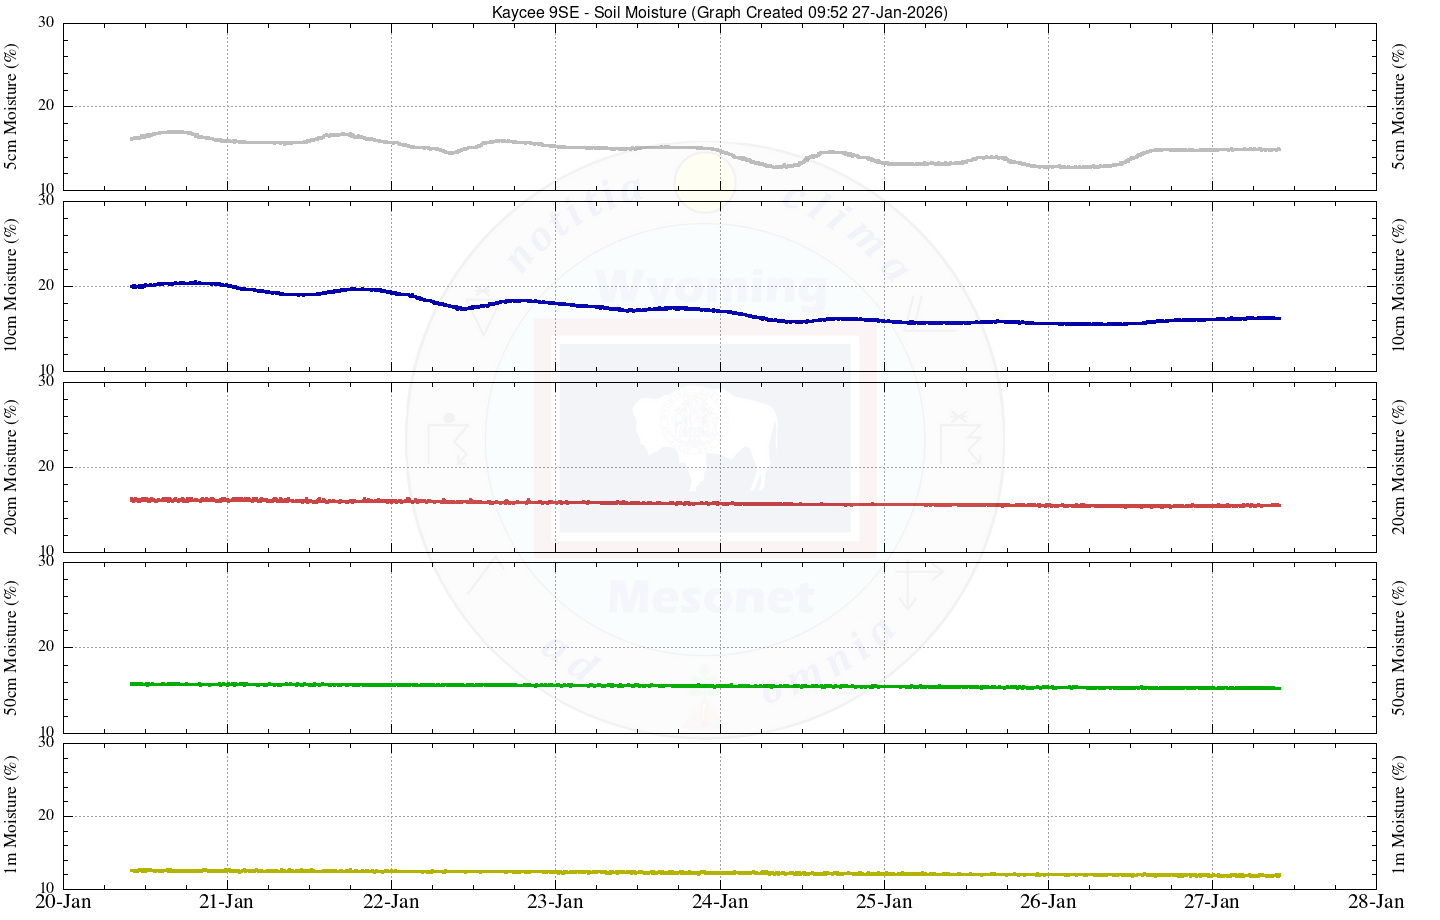Screen dimensions: 1440x920
Task: Select the 23-Jan date label
Action: click(x=555, y=902)
